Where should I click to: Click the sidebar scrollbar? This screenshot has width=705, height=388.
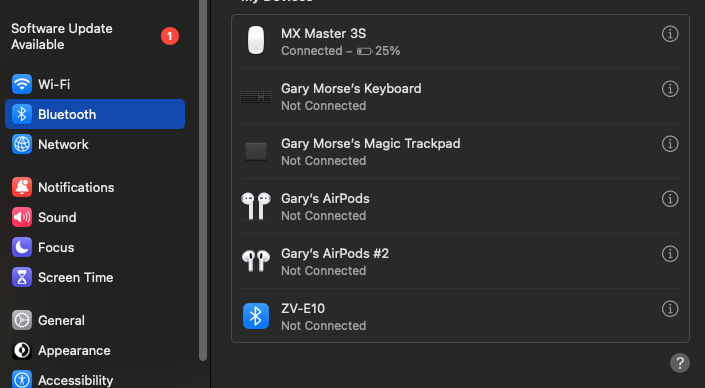(203, 180)
